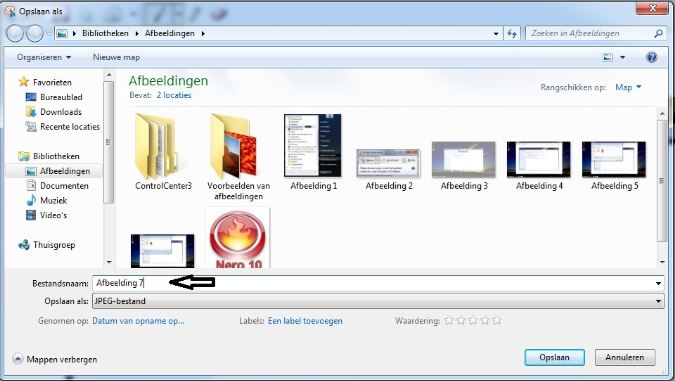
Task: Open the ControlCenter3 folder icon
Action: (155, 146)
